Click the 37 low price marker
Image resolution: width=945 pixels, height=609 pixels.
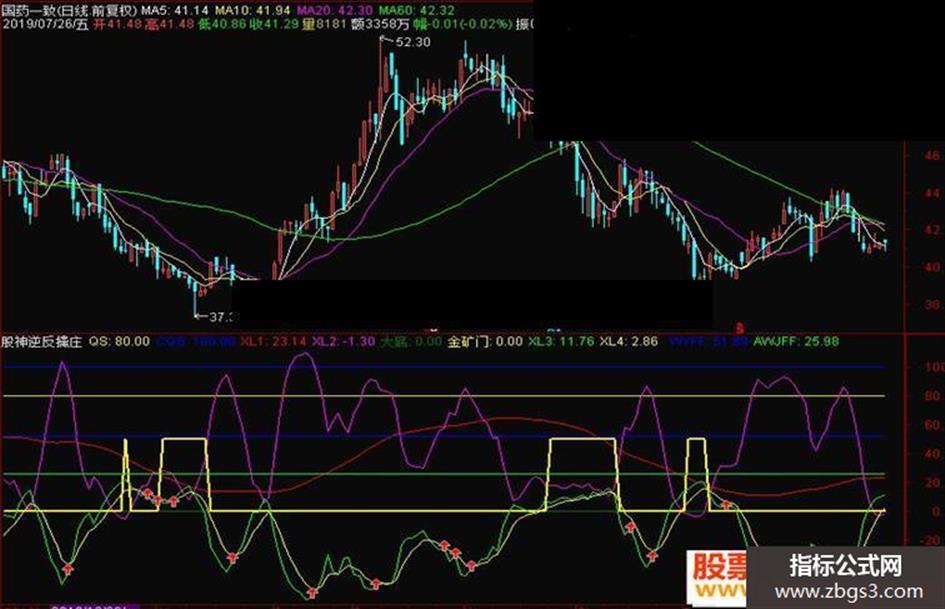pyautogui.click(x=220, y=316)
